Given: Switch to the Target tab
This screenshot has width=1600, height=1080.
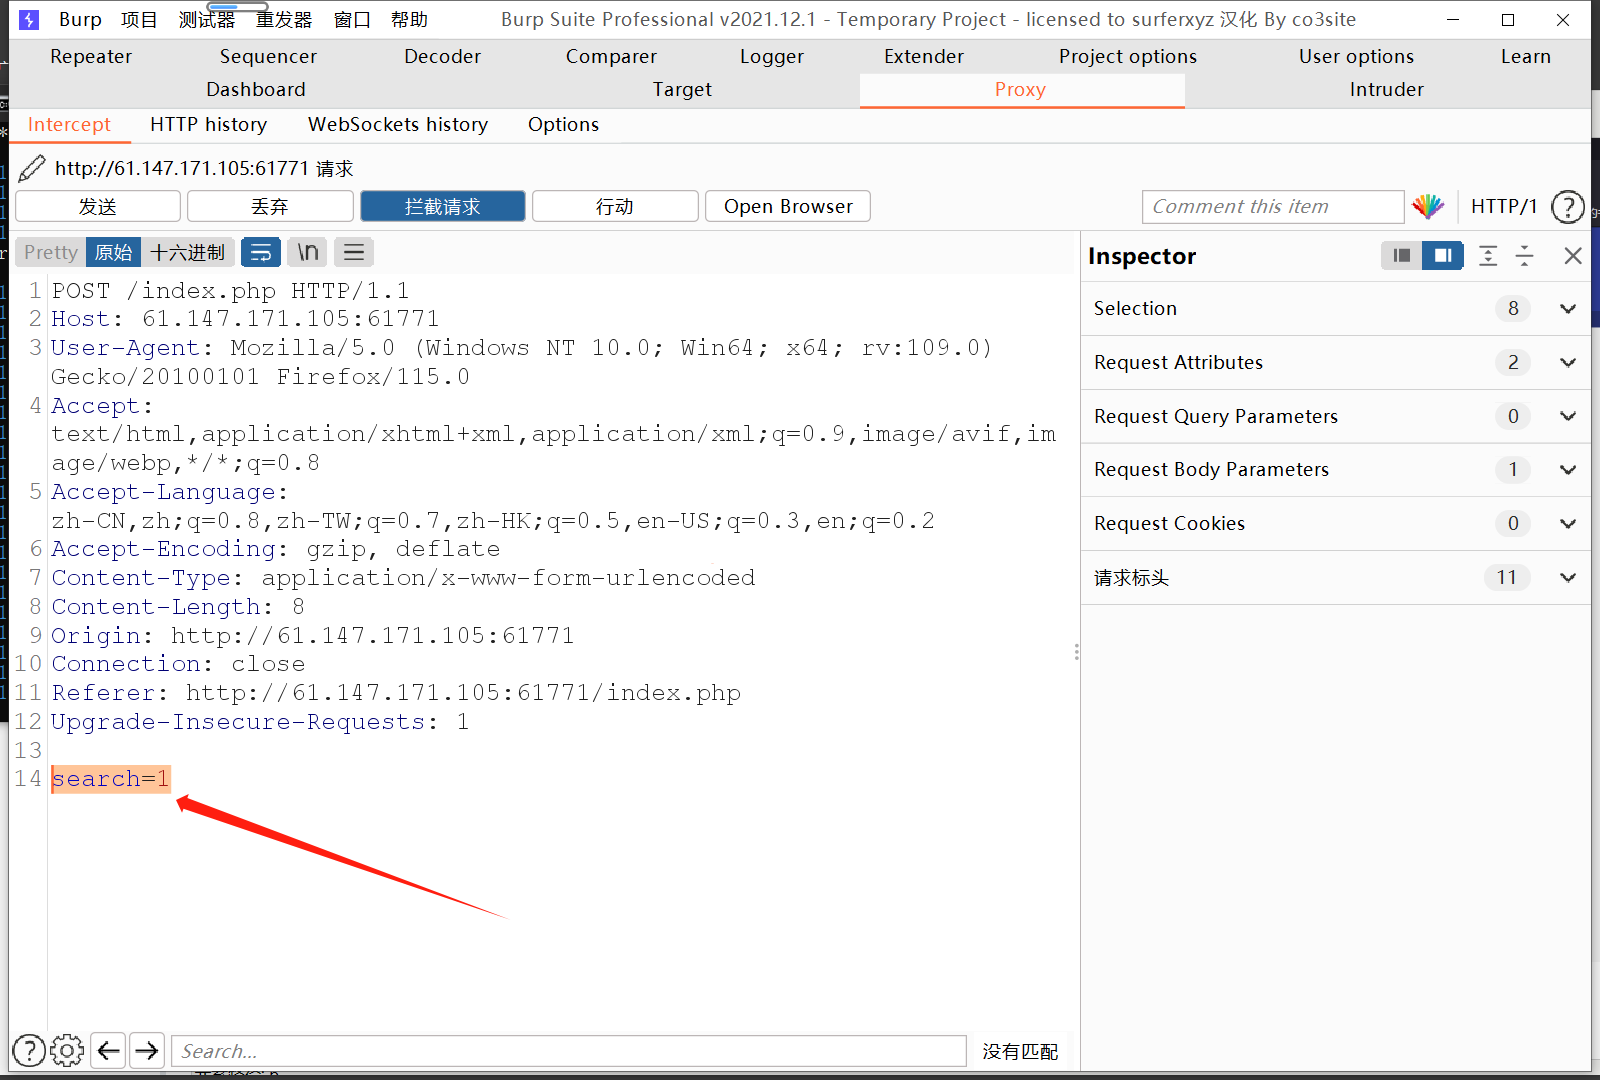Looking at the screenshot, I should click(x=682, y=90).
